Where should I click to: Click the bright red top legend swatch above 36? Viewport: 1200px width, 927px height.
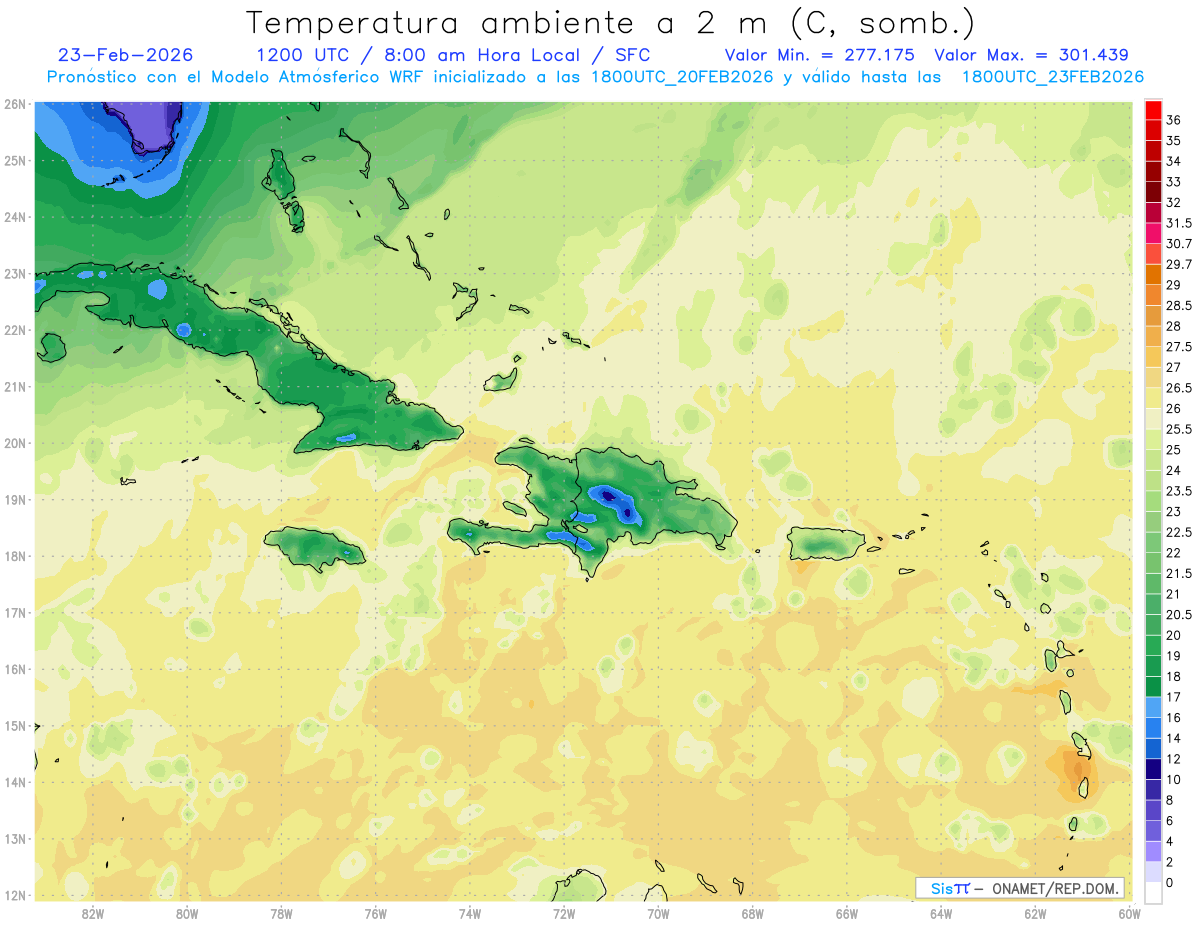coord(1153,110)
